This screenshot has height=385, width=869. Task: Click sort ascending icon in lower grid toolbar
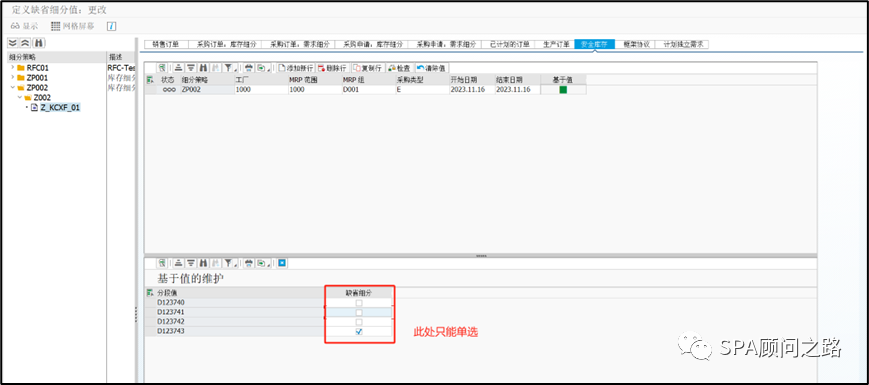pos(178,263)
